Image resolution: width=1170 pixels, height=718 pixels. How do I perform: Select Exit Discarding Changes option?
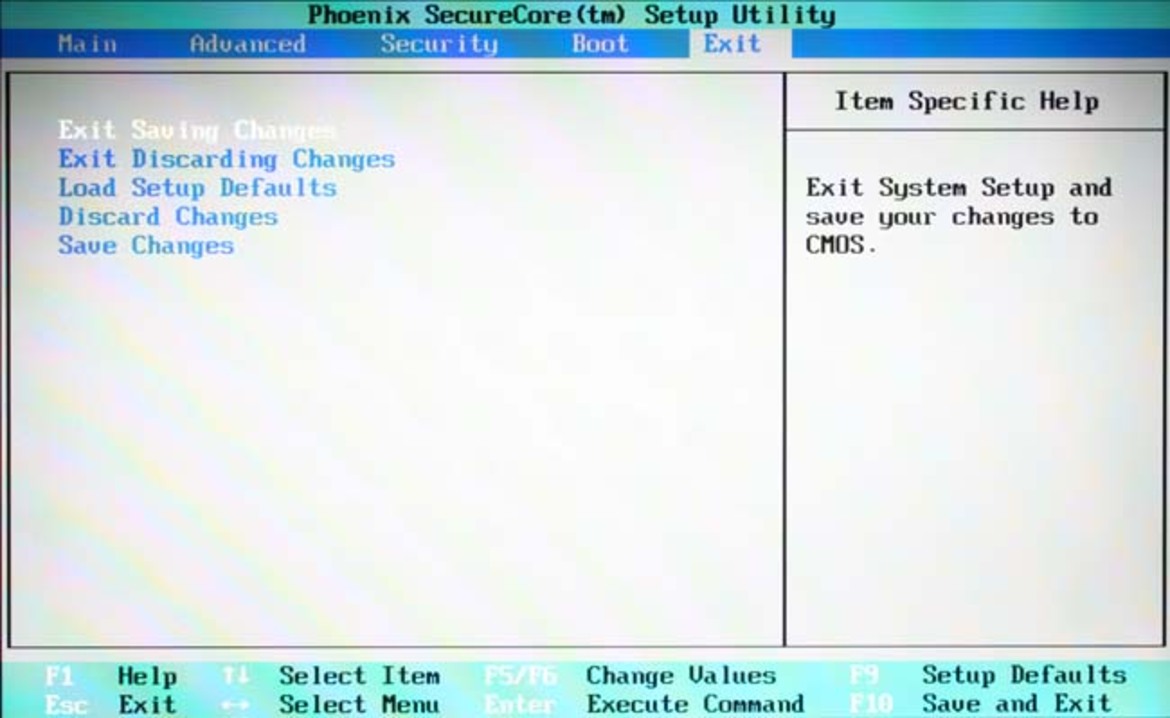227,159
